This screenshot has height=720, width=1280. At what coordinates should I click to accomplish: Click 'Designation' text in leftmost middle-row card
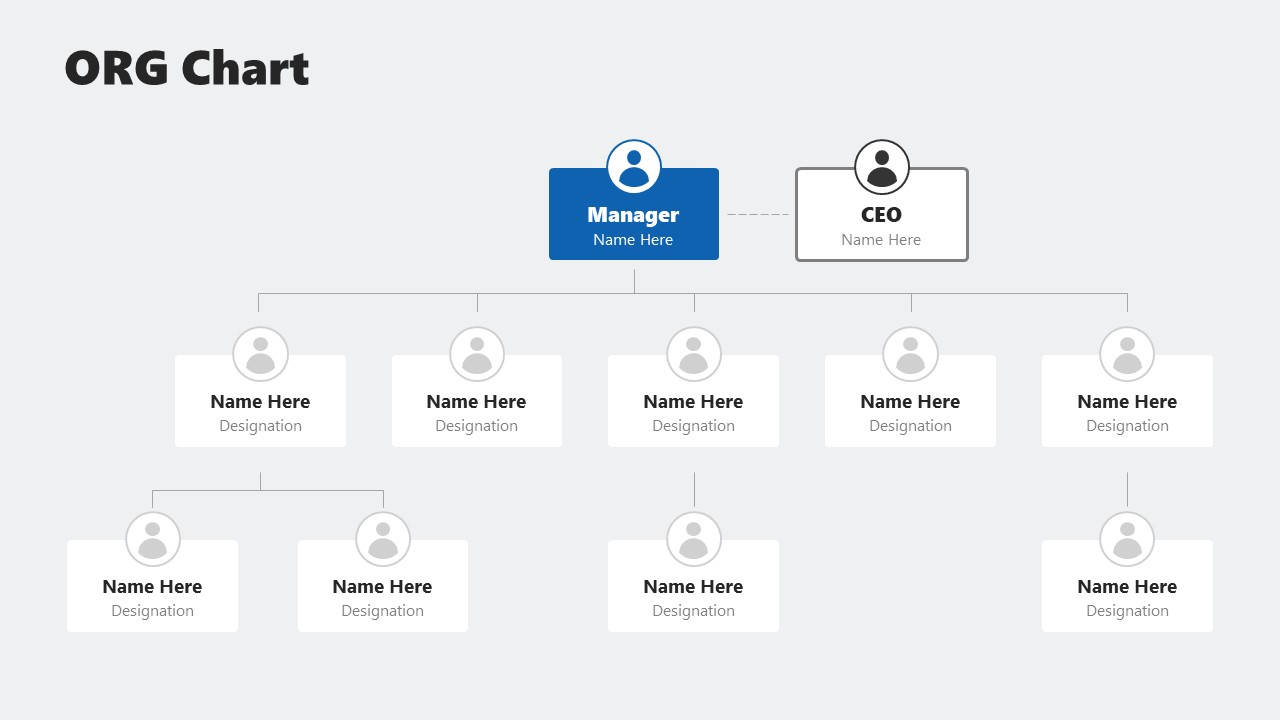(x=260, y=426)
